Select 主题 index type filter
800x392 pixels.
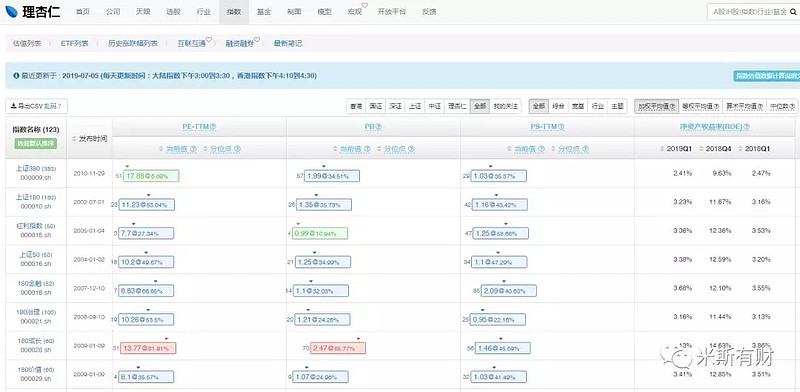click(617, 106)
